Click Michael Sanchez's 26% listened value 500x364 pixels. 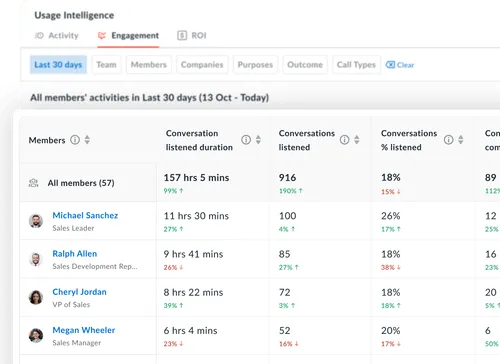391,216
